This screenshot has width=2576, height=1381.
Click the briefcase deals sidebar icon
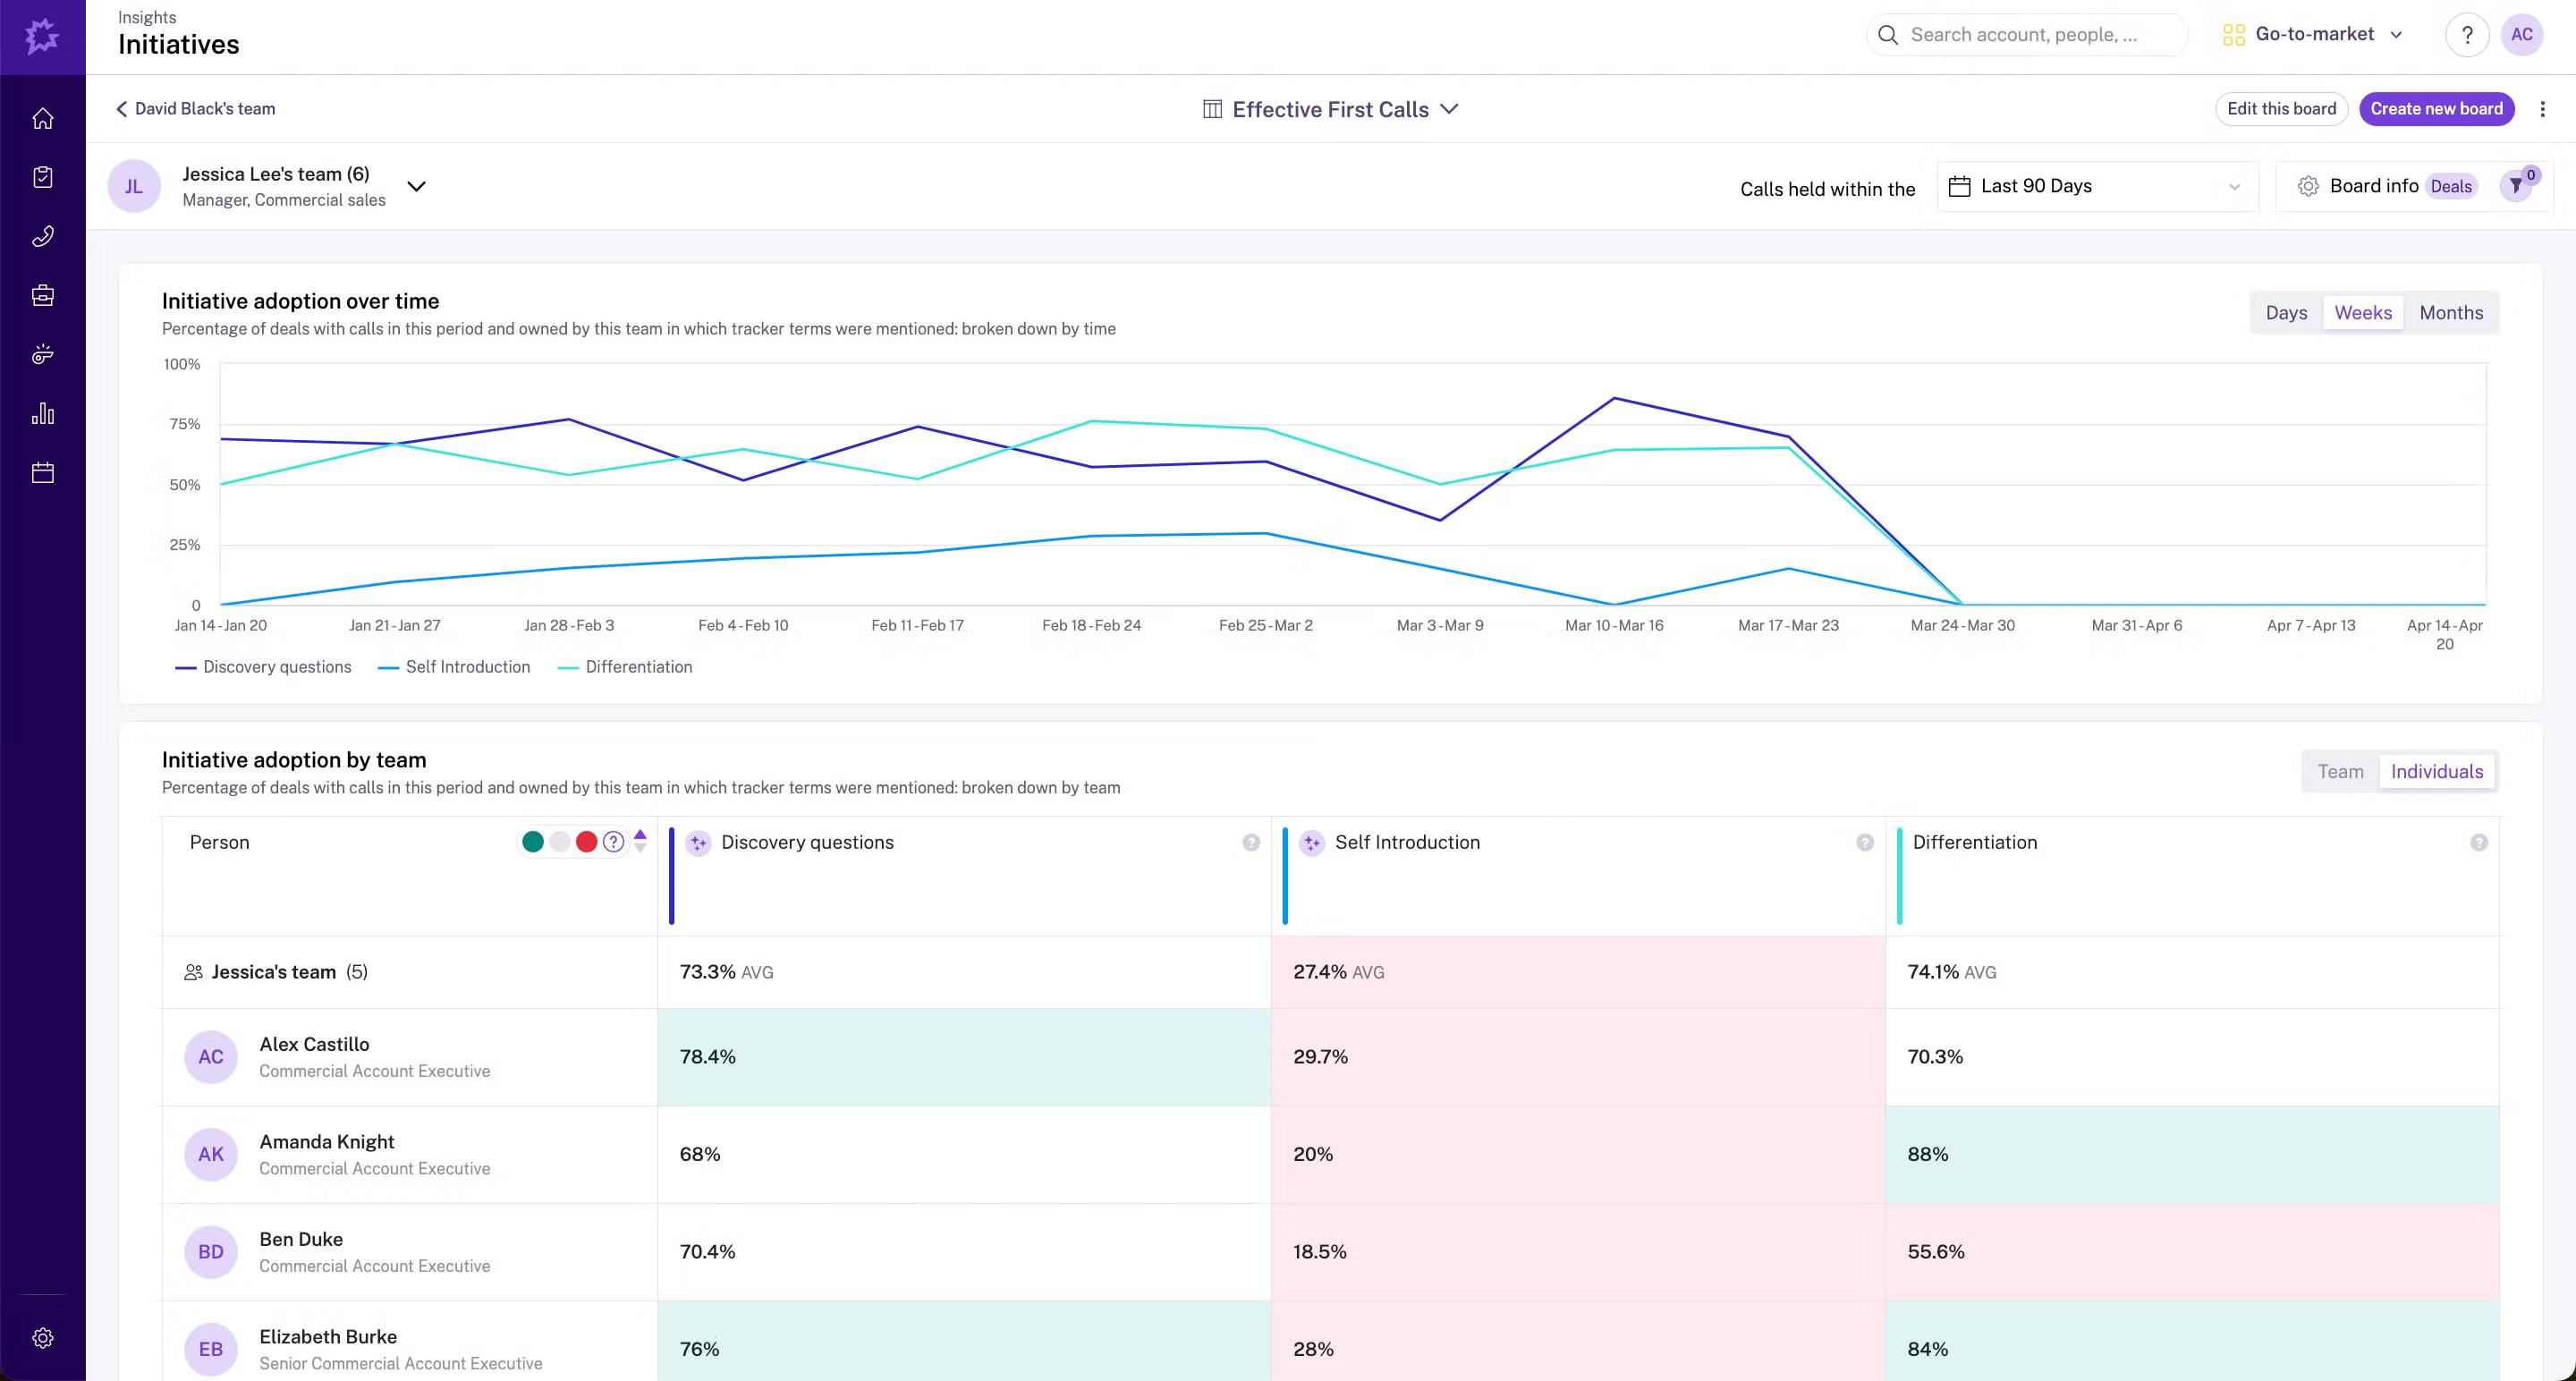tap(42, 295)
